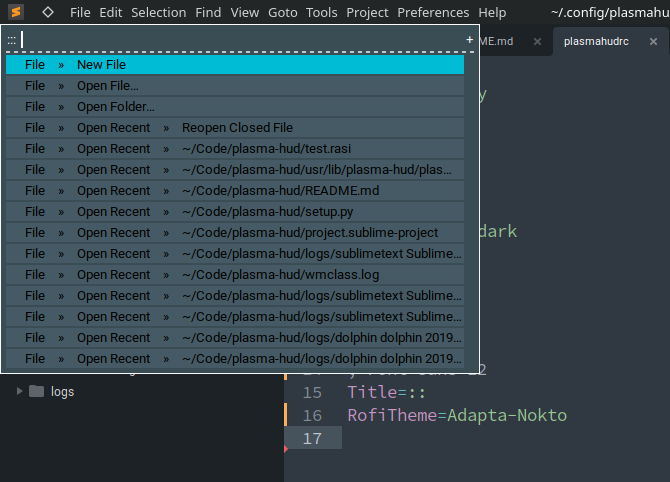Viewport: 670px width, 482px height.
Task: Select File » New File entry
Action: [235, 65]
